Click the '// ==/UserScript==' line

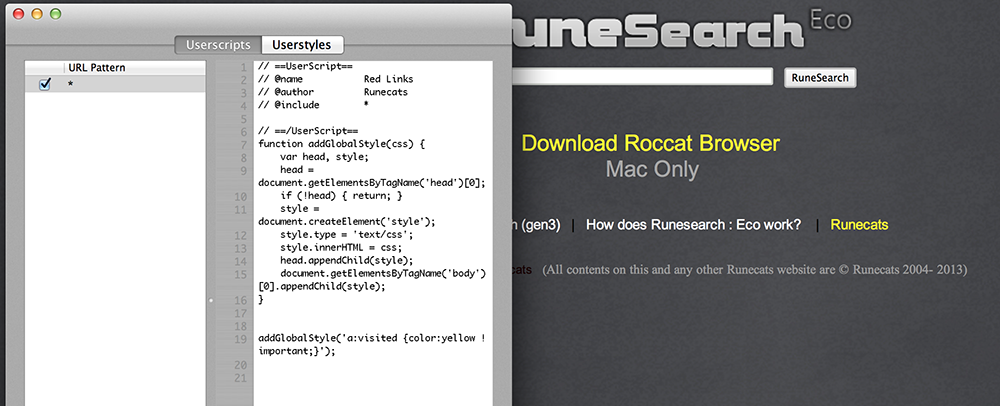coord(308,131)
